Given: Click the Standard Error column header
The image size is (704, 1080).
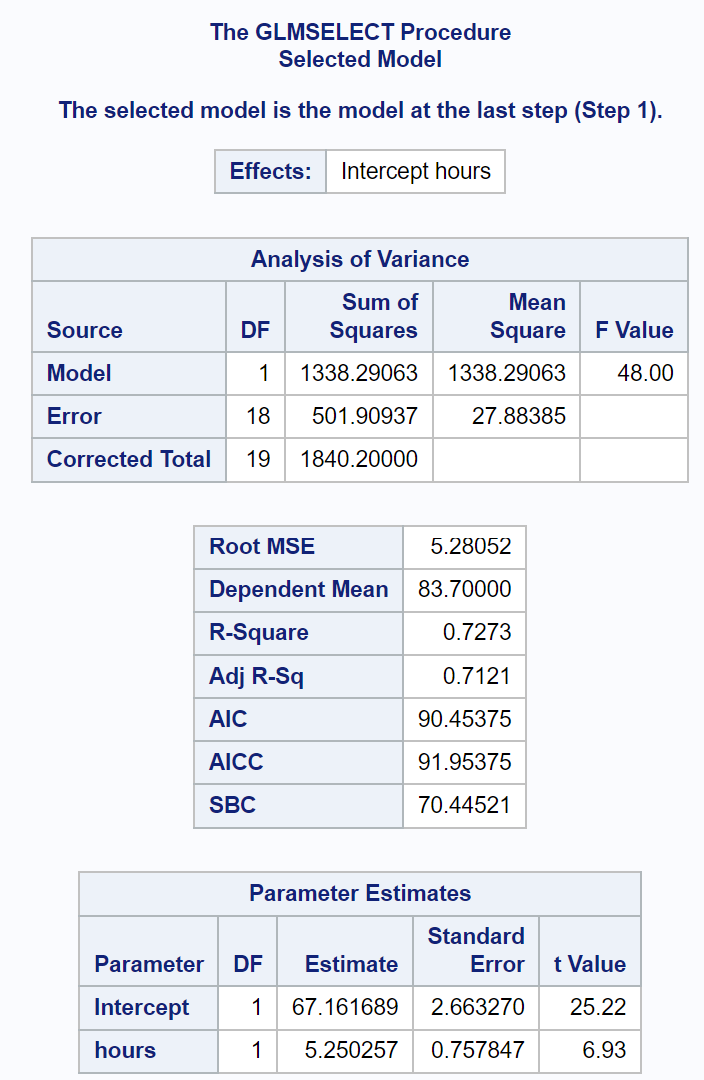Looking at the screenshot, I should 476,951.
